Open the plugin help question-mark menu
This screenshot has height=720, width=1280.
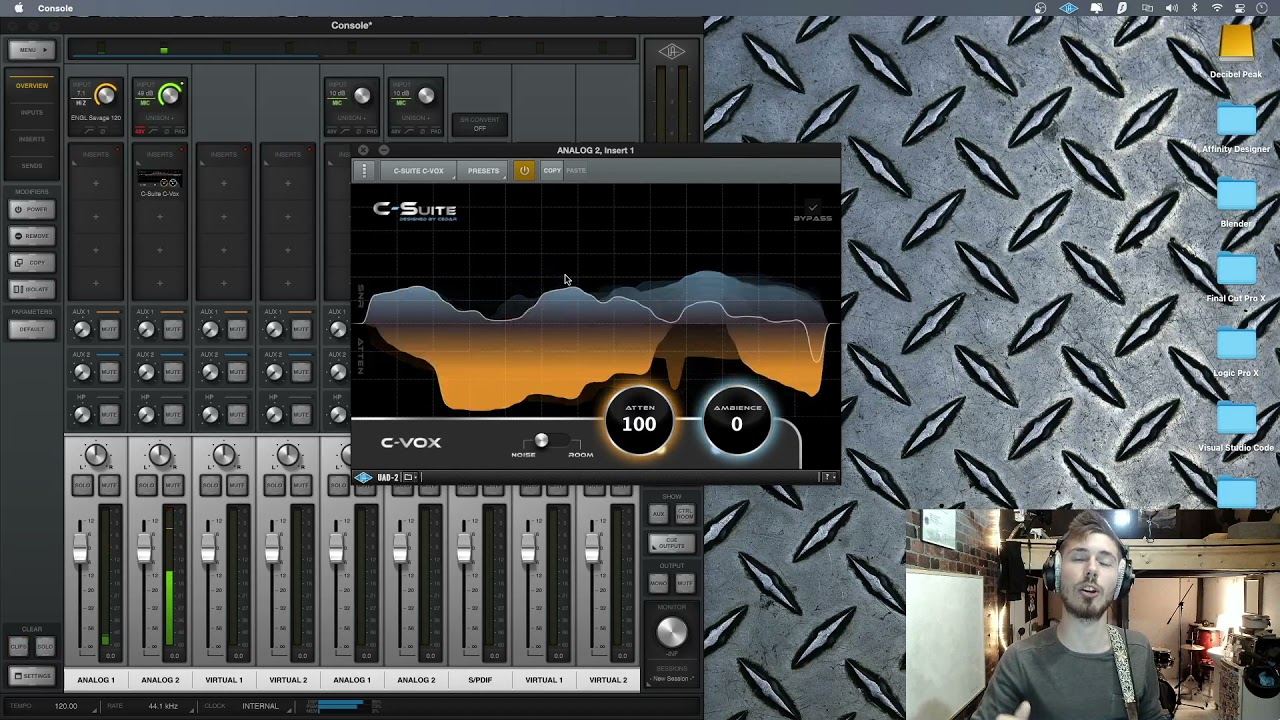[829, 477]
